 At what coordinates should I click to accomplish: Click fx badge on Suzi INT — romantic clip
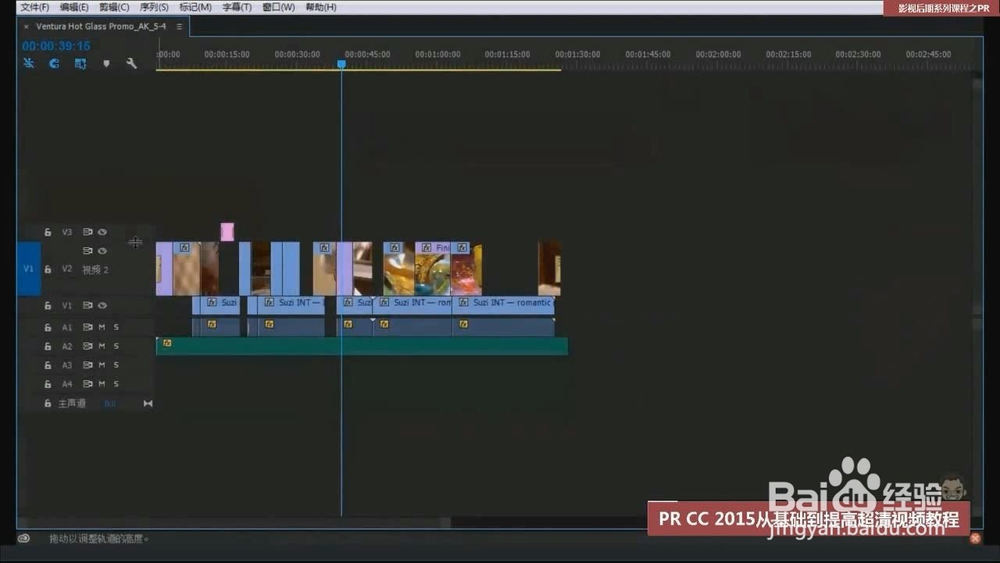(464, 302)
